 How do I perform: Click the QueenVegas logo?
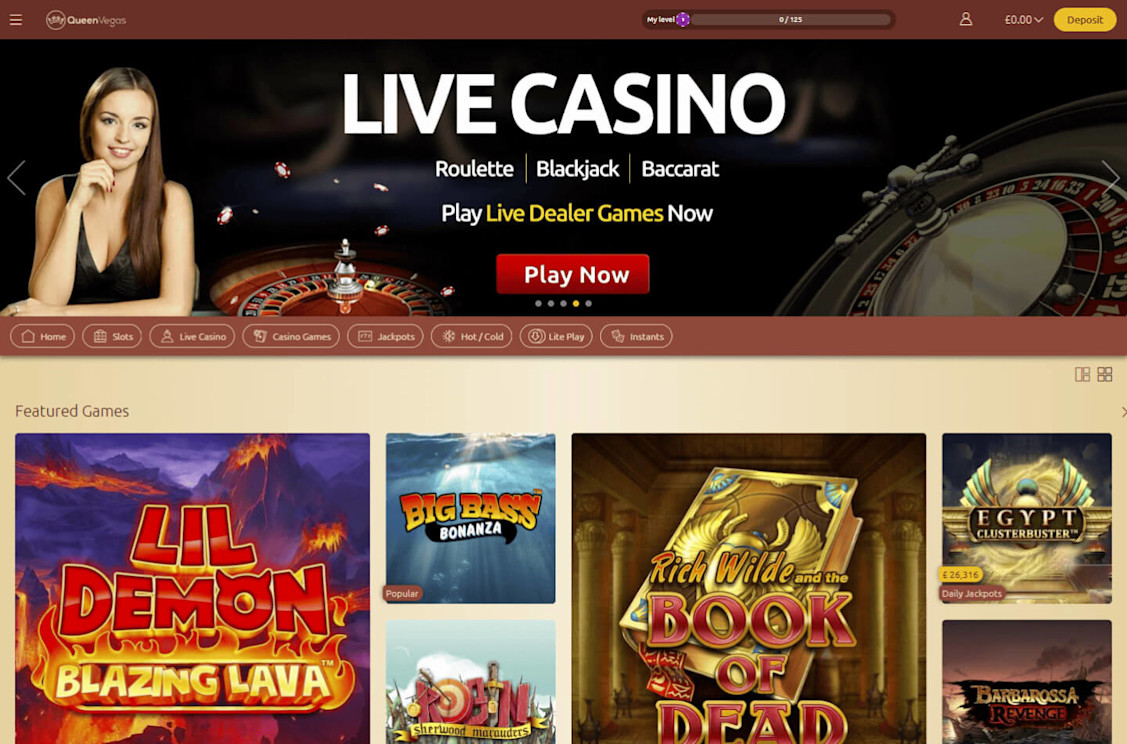pyautogui.click(x=86, y=20)
